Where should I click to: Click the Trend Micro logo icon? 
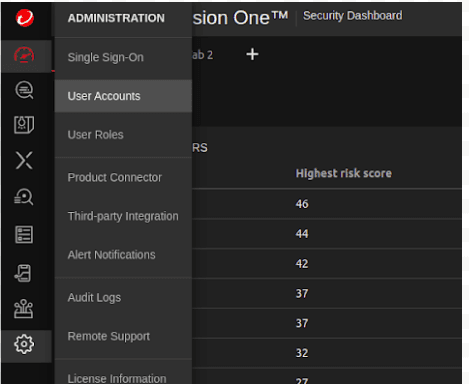[25, 18]
